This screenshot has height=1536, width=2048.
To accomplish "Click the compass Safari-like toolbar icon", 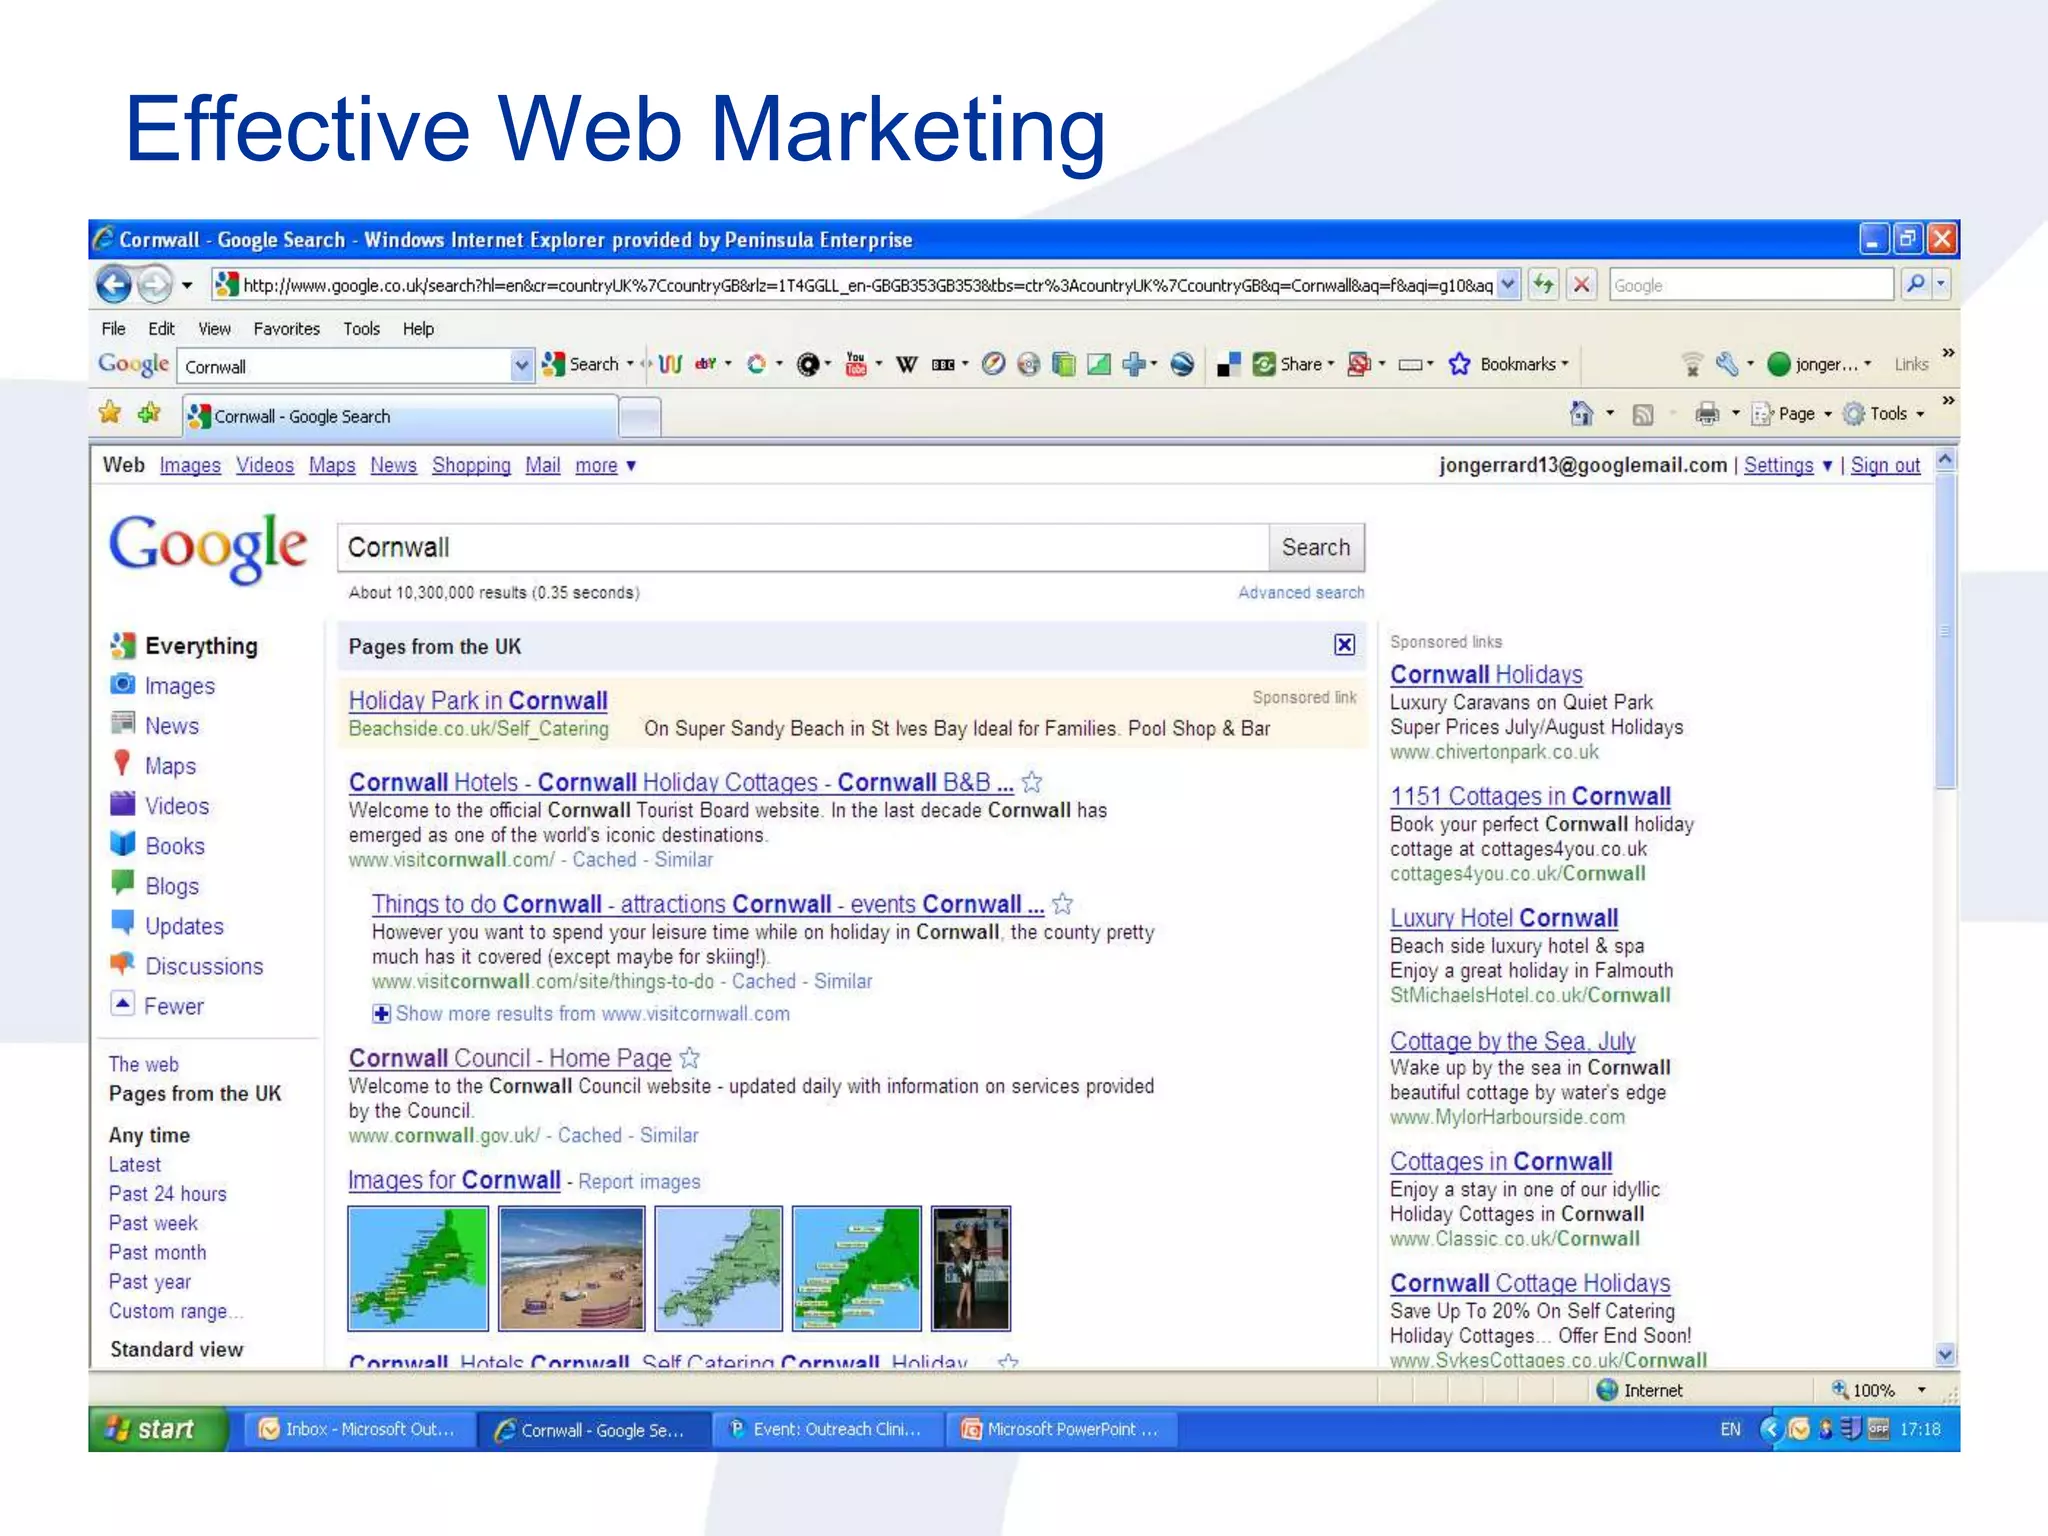I will pyautogui.click(x=993, y=365).
